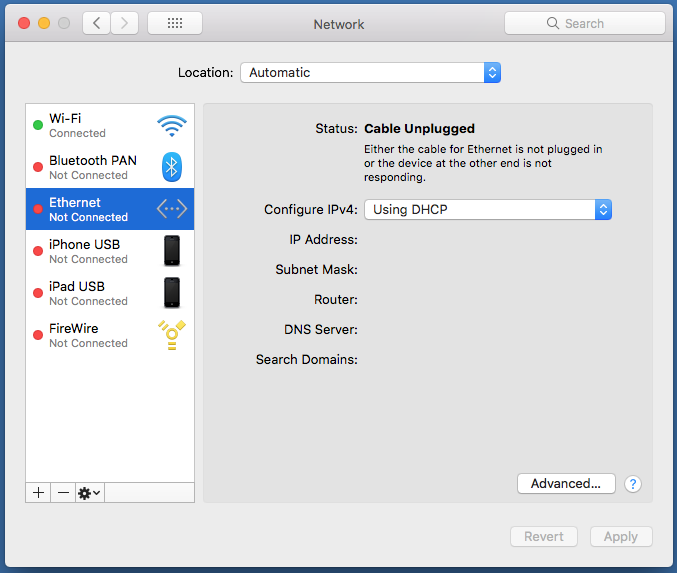The image size is (677, 573).
Task: Click the Search Domains label
Action: tap(307, 359)
